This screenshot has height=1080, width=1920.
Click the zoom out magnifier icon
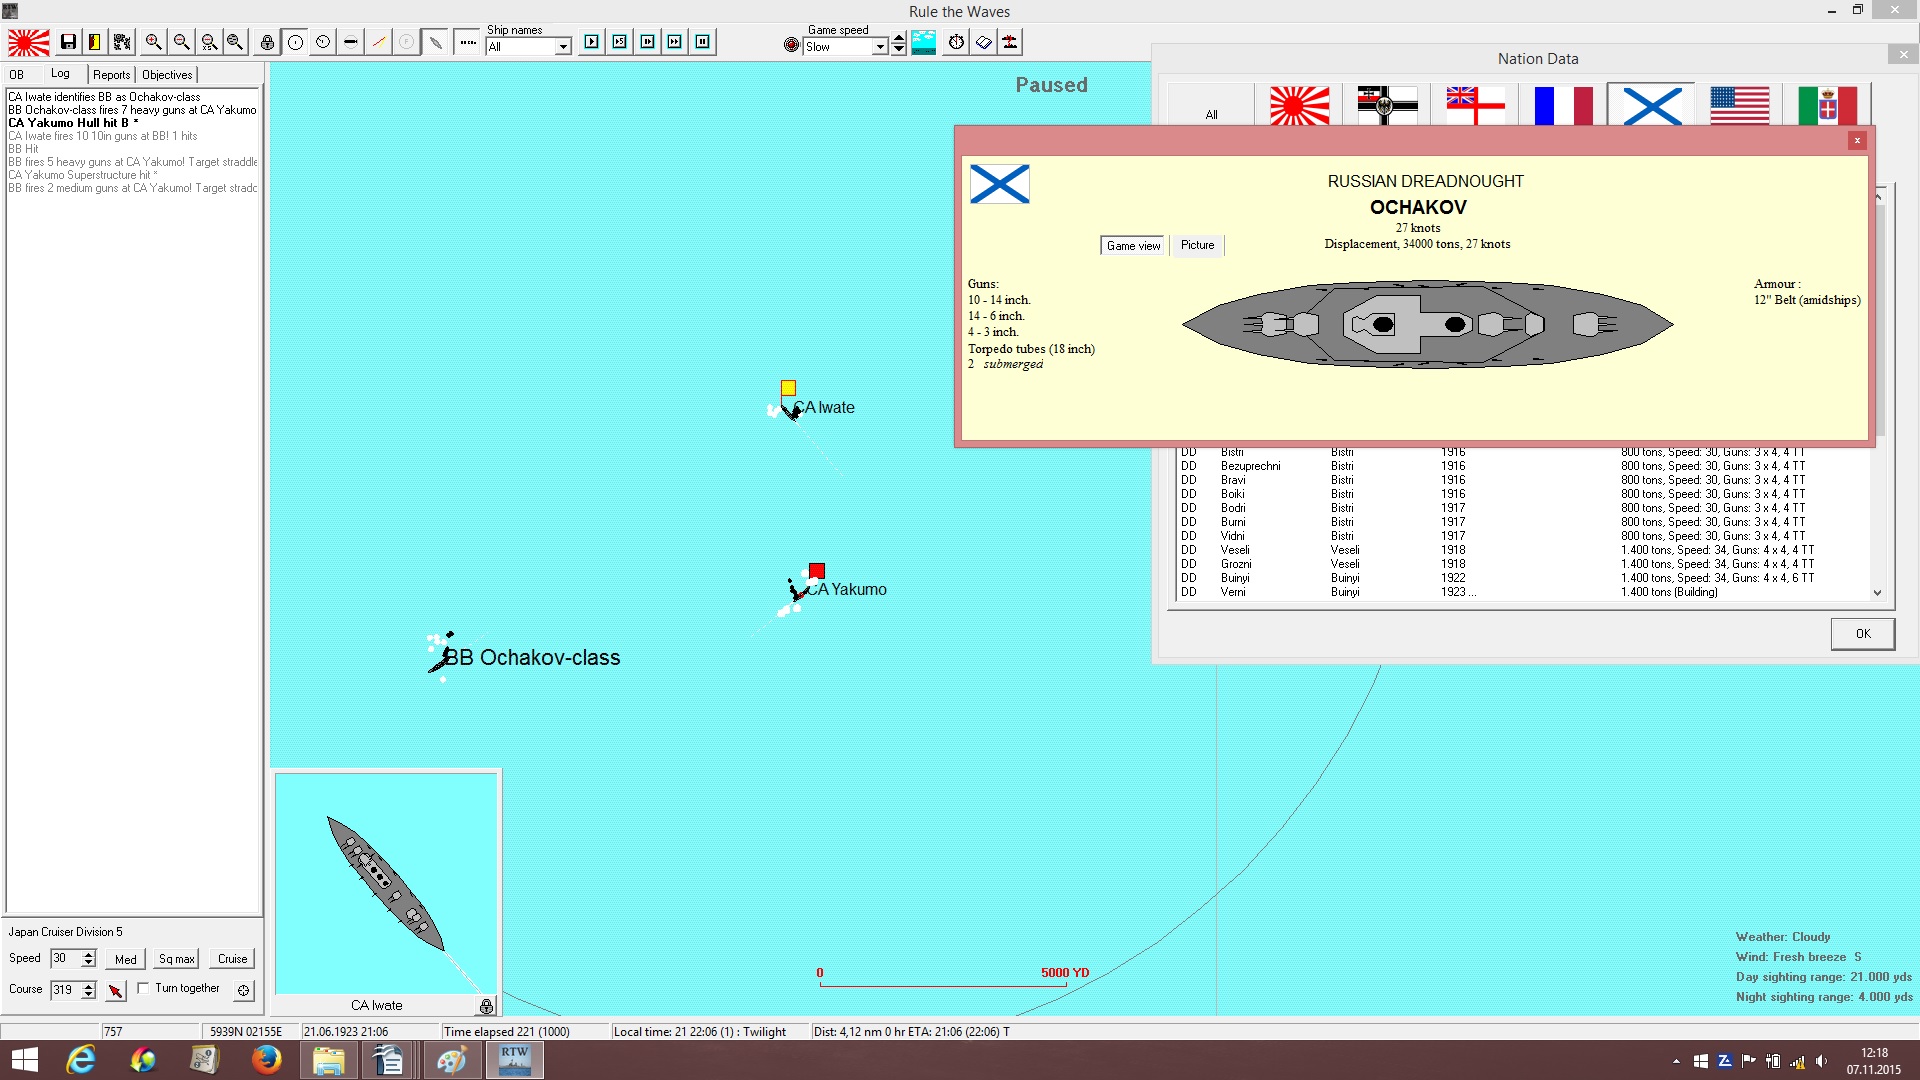pyautogui.click(x=181, y=42)
